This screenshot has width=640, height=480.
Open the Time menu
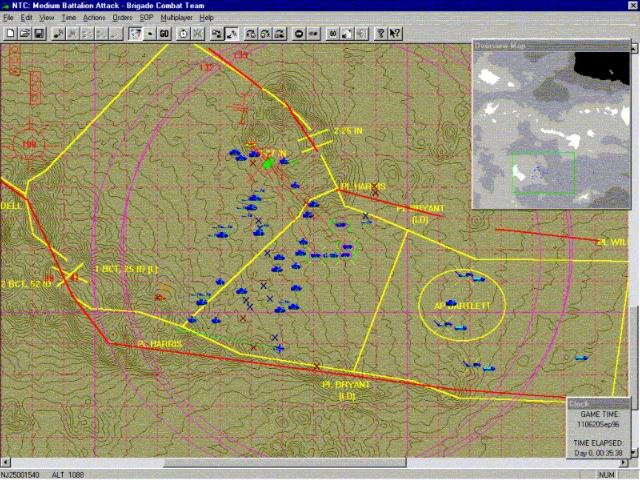pyautogui.click(x=68, y=18)
